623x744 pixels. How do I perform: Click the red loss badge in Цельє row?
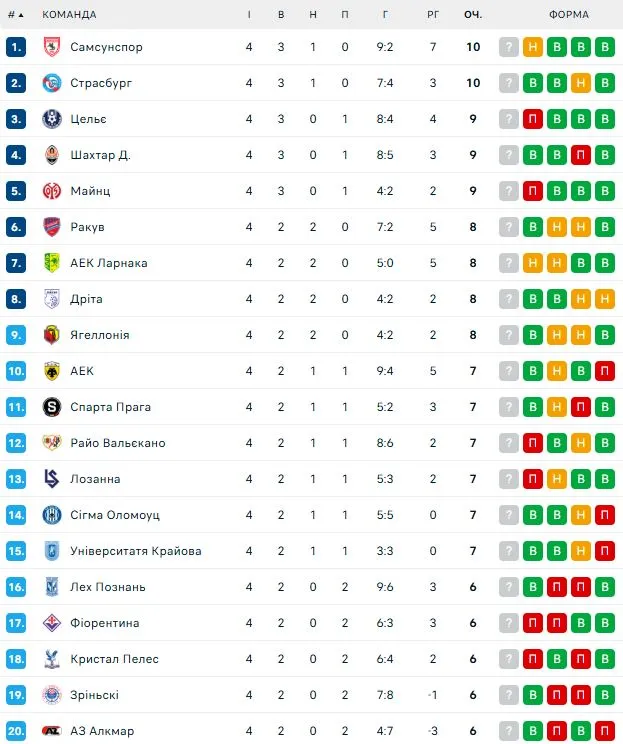533,119
